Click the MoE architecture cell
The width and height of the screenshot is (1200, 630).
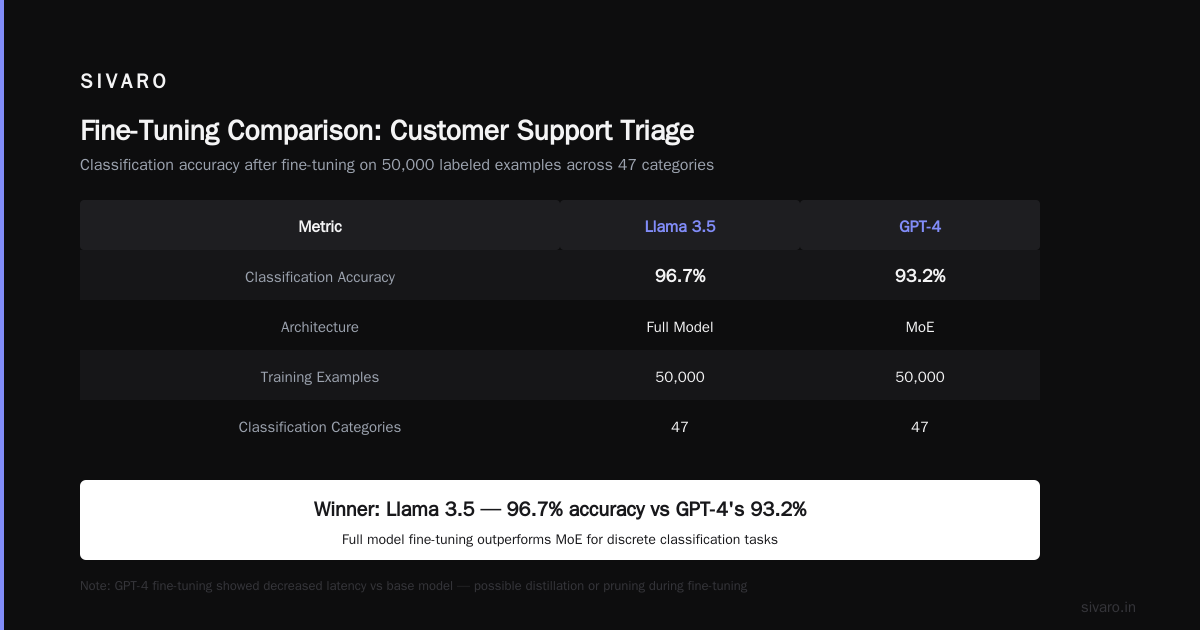click(920, 327)
